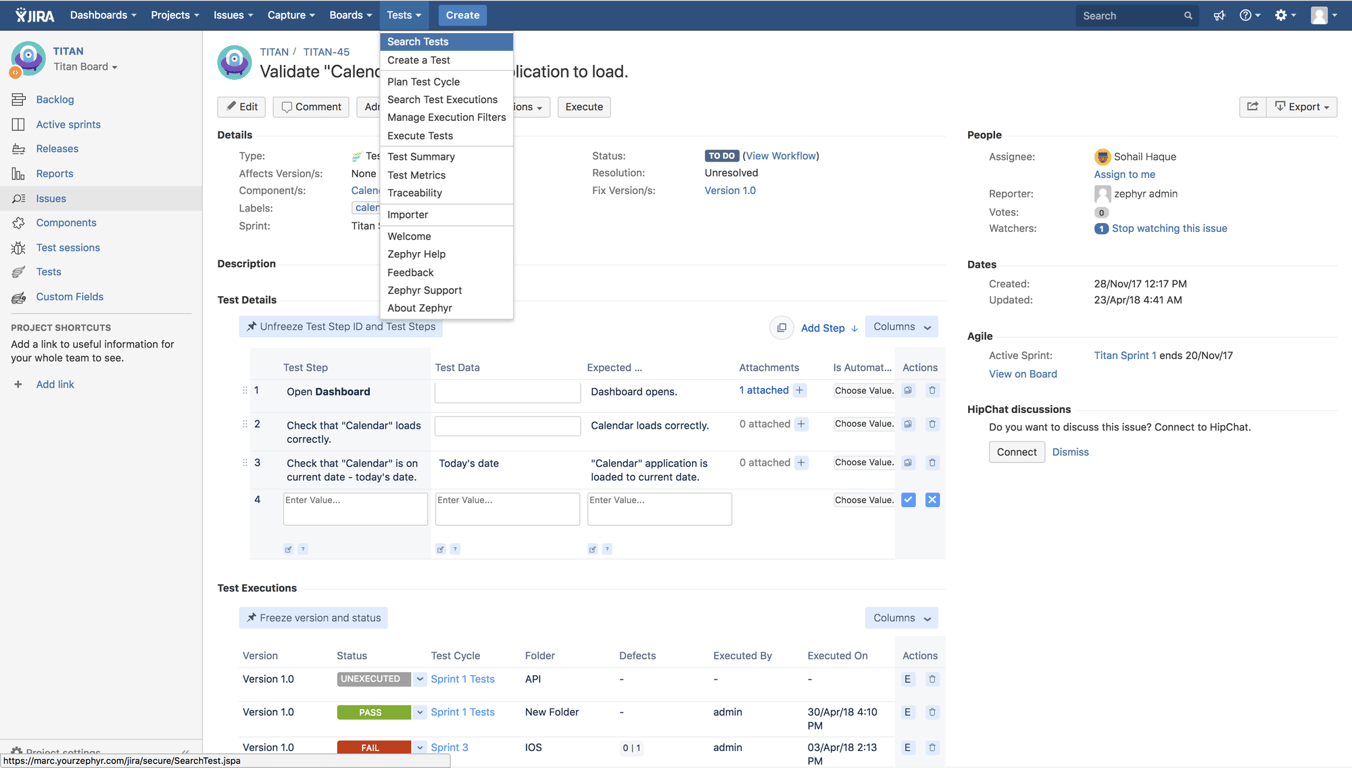The width and height of the screenshot is (1352, 768).
Task: Click the JIRA logo in the header
Action: pos(35,15)
